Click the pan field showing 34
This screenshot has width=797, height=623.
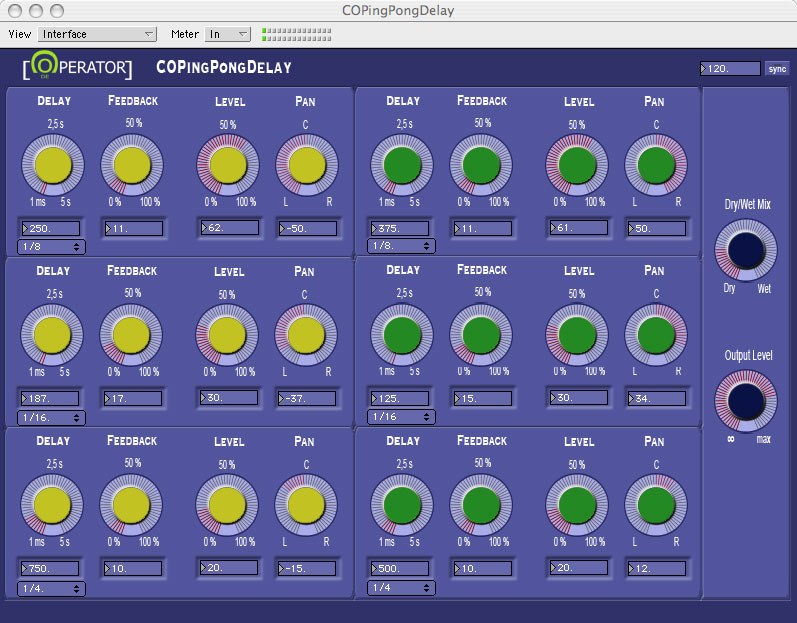click(x=657, y=398)
